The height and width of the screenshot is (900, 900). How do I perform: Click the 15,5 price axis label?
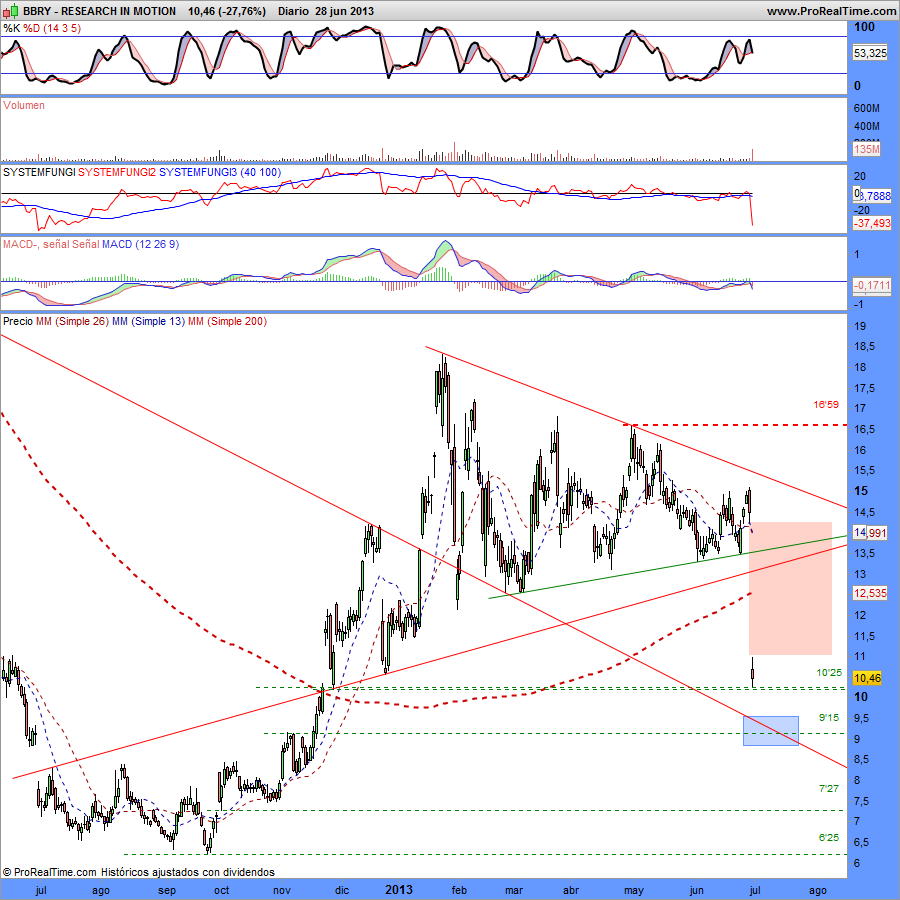(x=864, y=471)
